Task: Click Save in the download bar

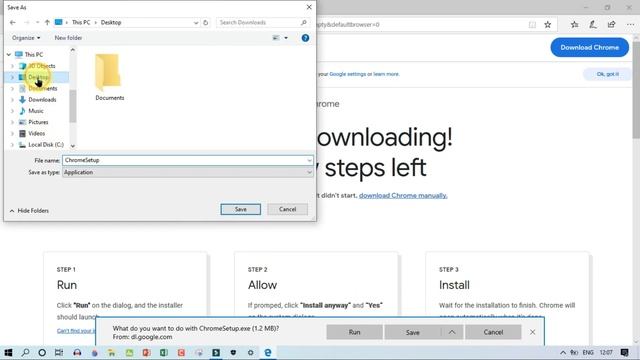Action: [413, 332]
